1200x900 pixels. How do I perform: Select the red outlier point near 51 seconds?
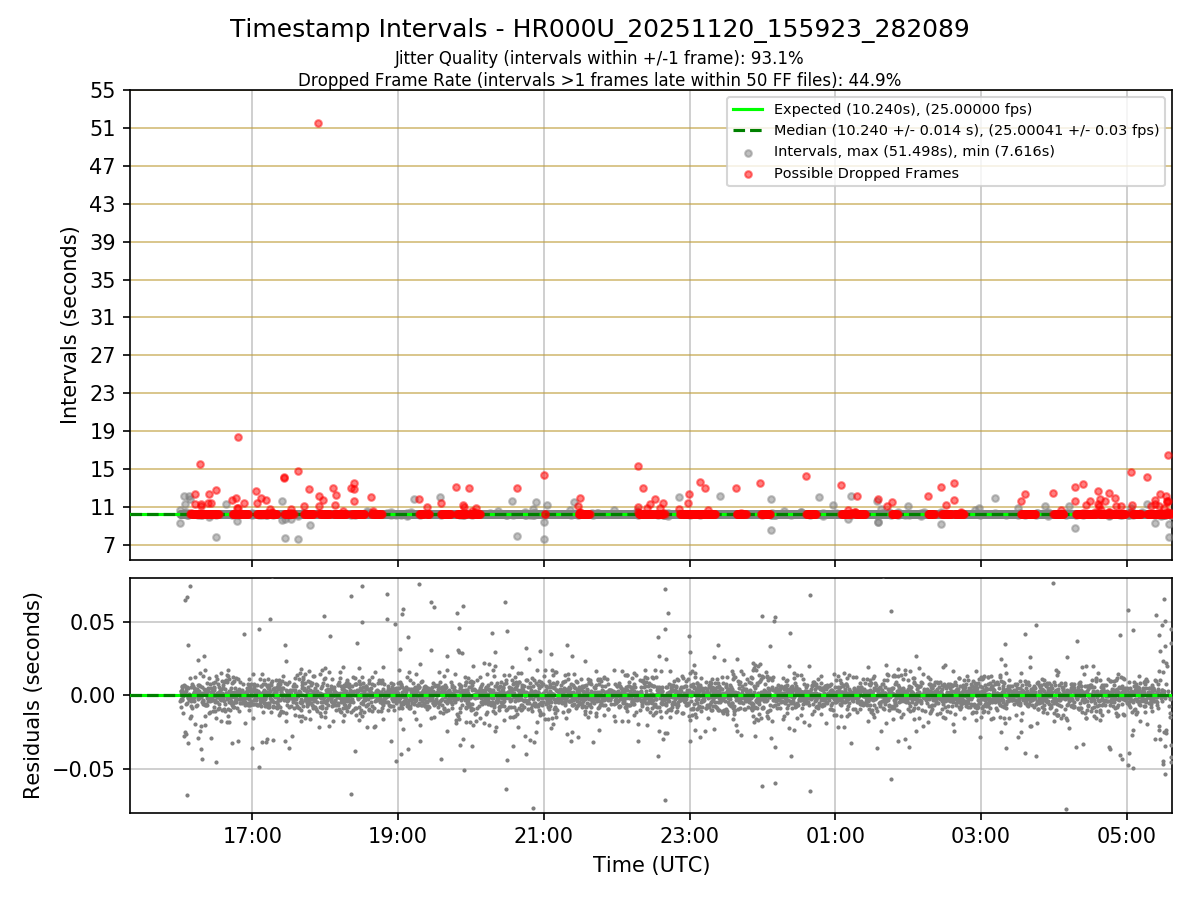[318, 123]
